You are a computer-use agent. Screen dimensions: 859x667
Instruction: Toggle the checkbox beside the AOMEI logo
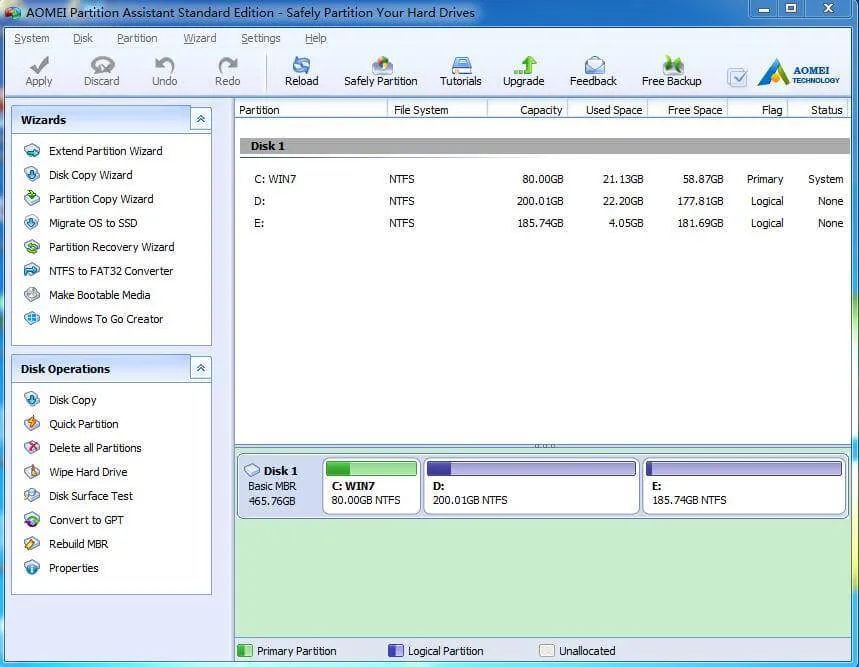pos(737,76)
